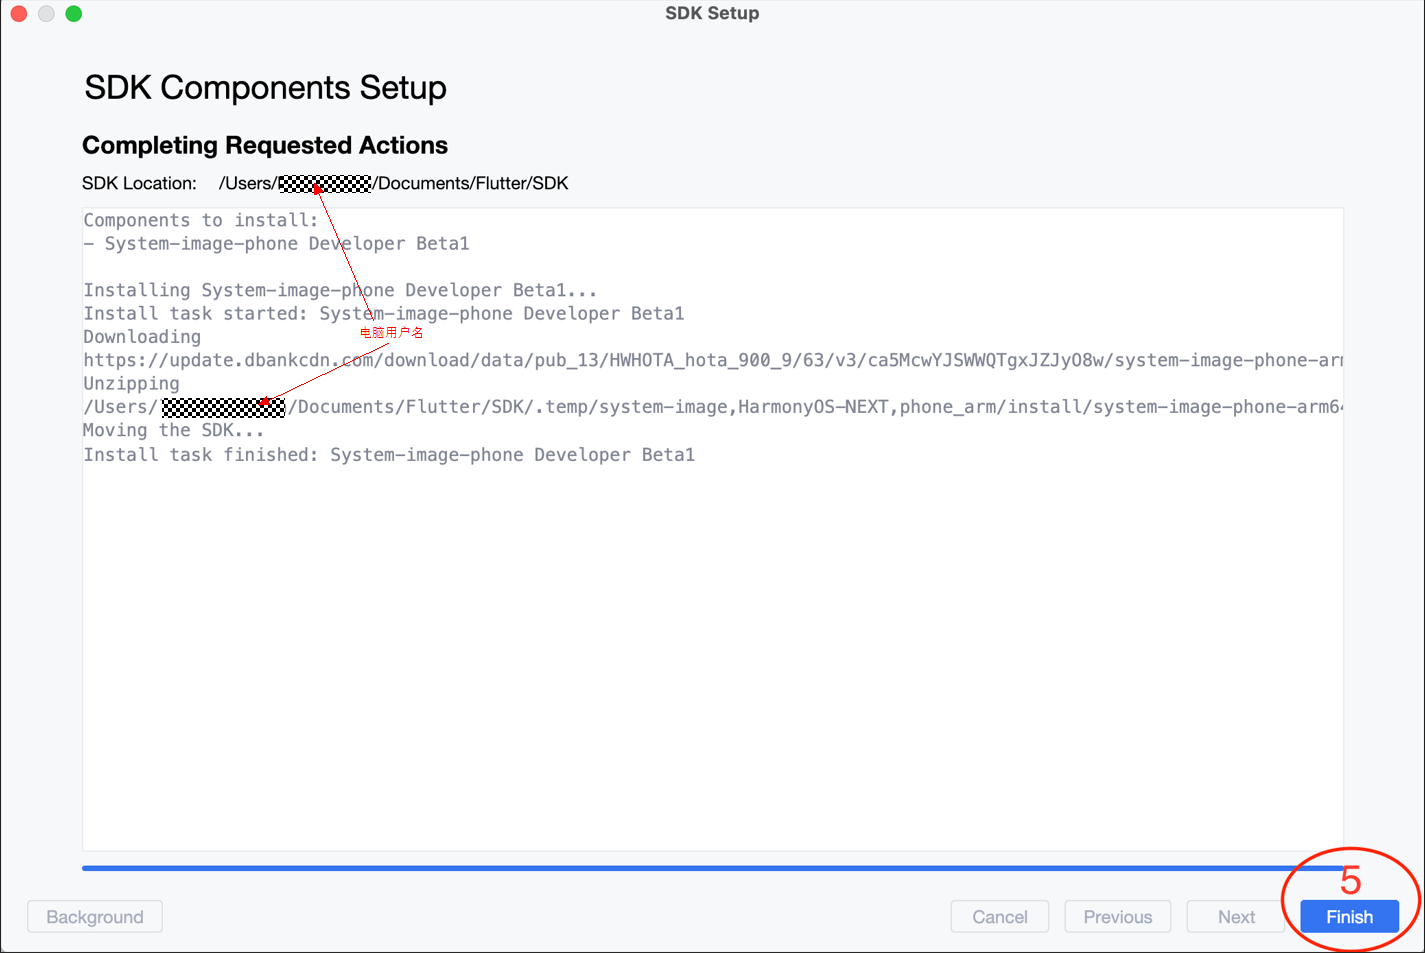Click the Cancel button
Screen dimensions: 1425x953
999,916
